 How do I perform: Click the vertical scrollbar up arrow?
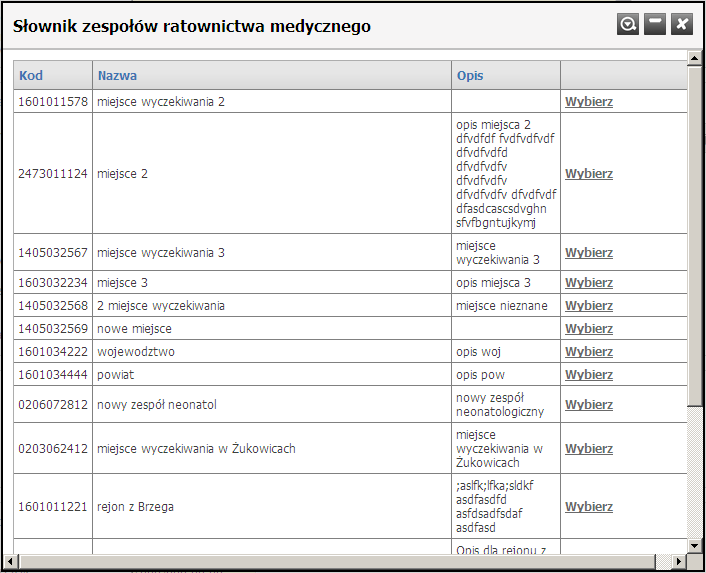[x=694, y=58]
